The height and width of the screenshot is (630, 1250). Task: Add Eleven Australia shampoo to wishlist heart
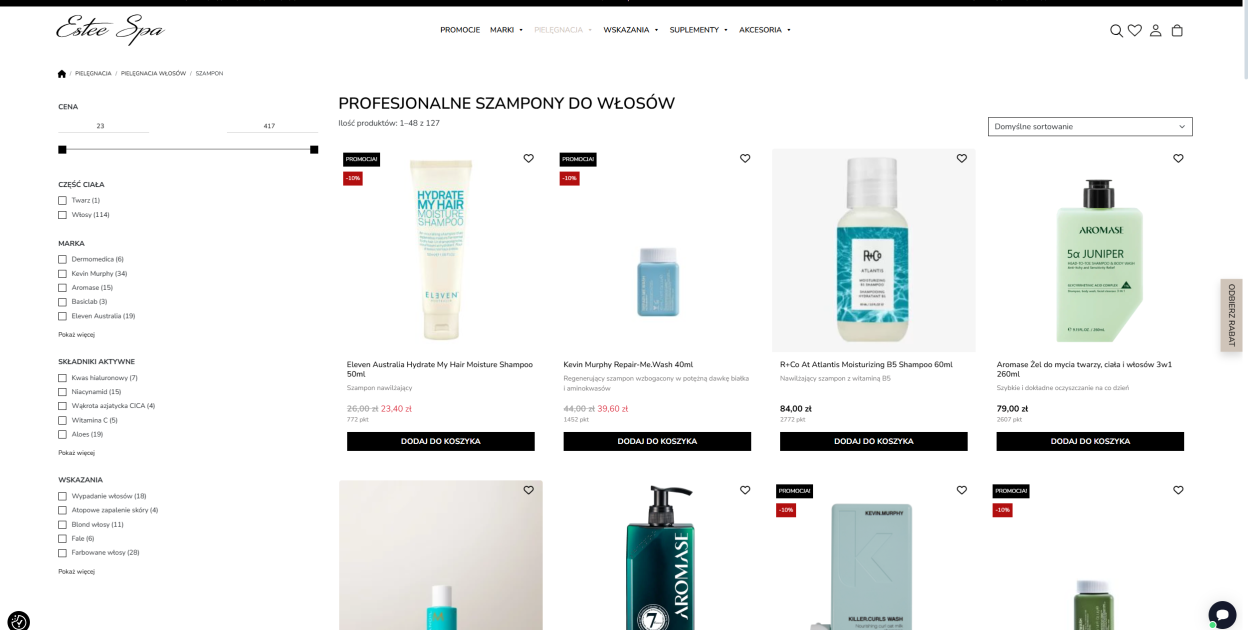coord(528,158)
